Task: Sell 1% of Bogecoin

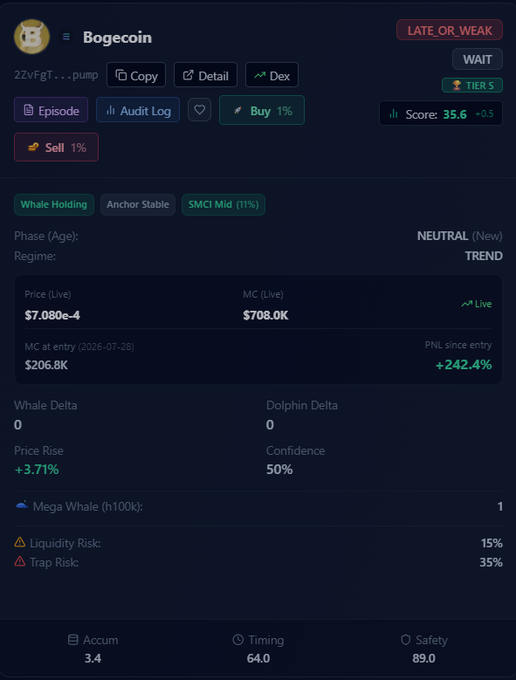Action: pyautogui.click(x=56, y=147)
